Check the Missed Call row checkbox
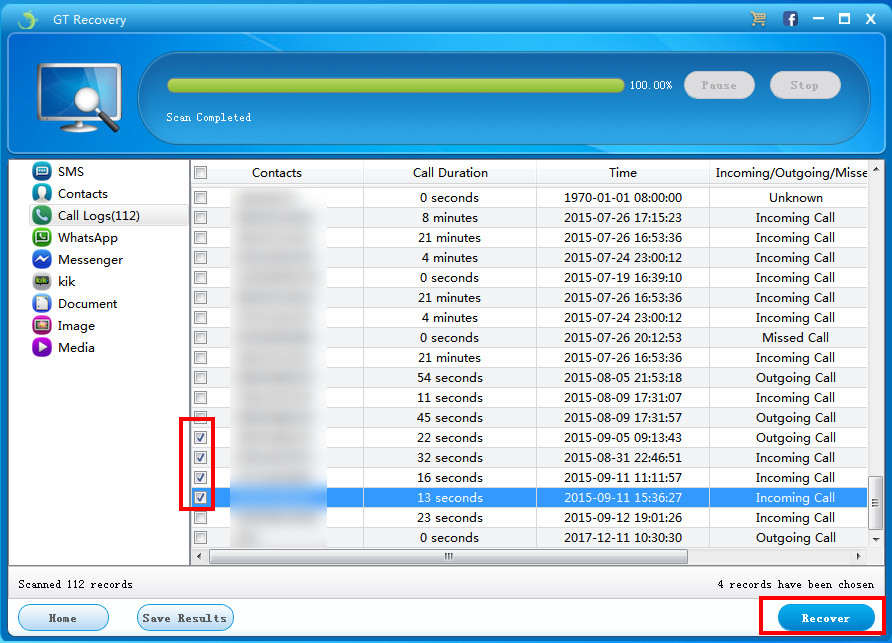This screenshot has width=892, height=643. point(200,337)
